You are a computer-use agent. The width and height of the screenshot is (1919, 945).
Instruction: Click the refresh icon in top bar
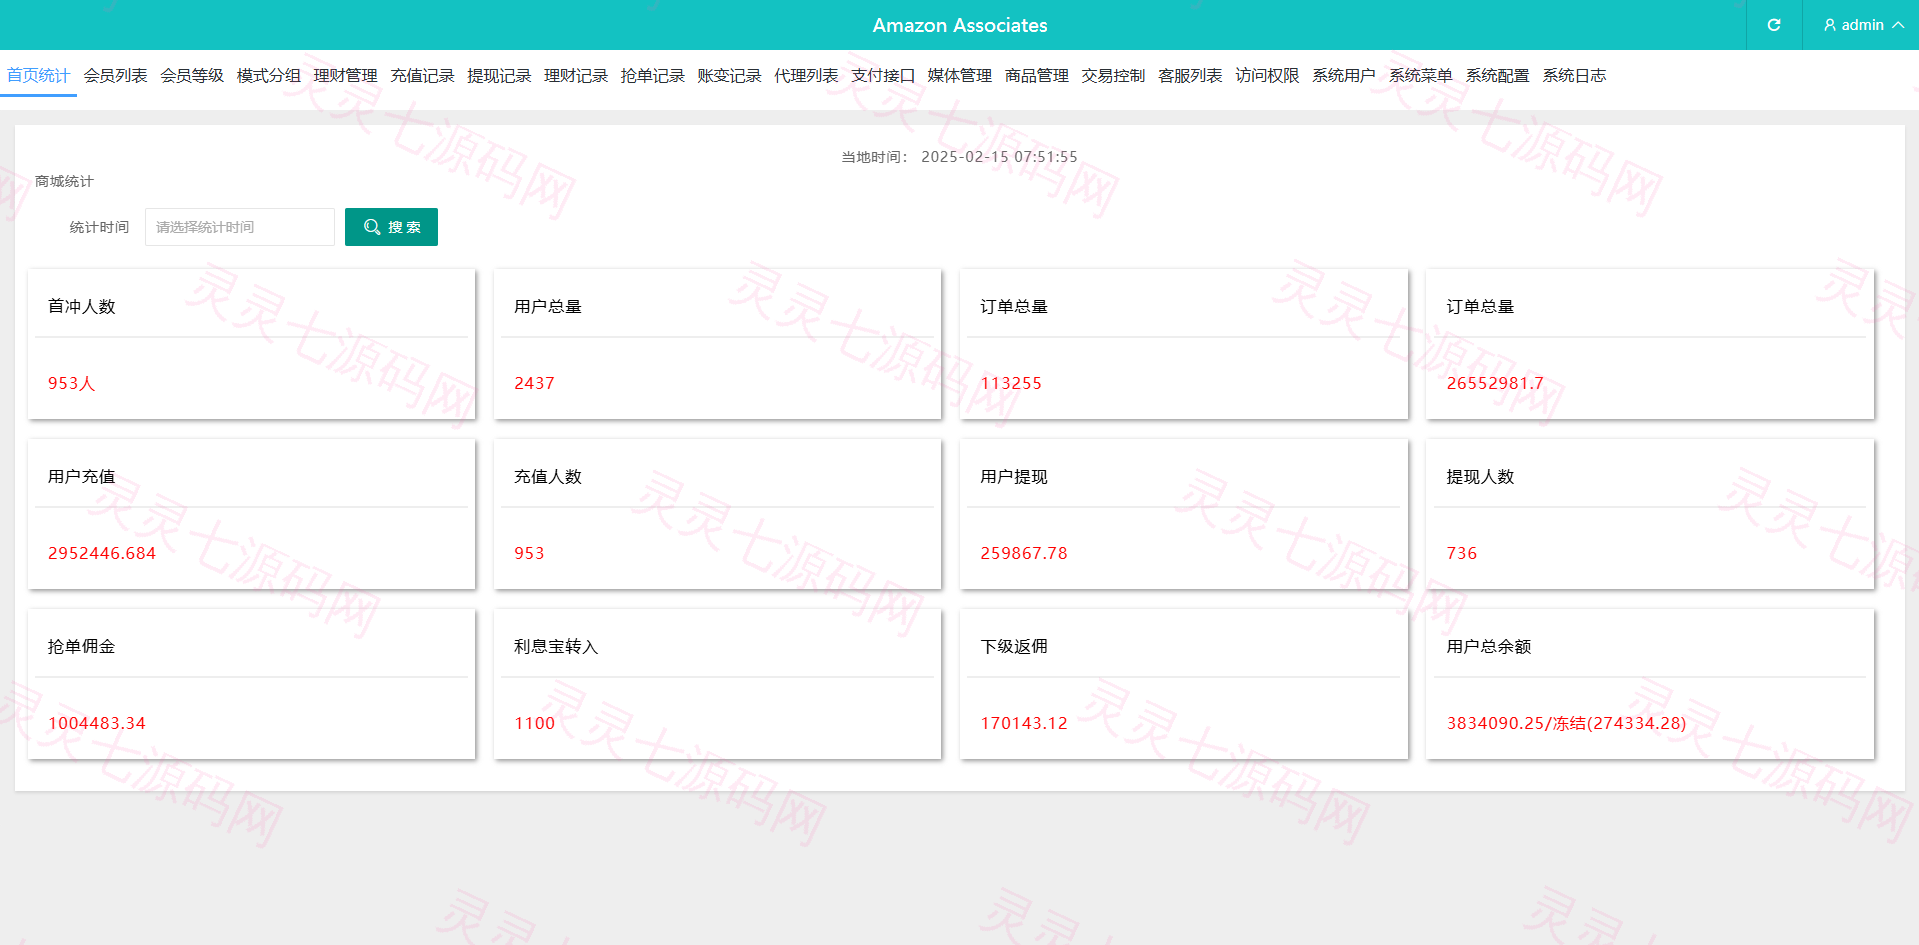click(1774, 25)
